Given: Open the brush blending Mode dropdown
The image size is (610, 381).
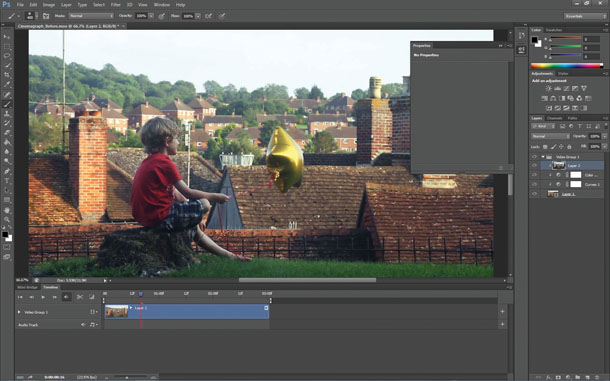Looking at the screenshot, I should pos(91,16).
